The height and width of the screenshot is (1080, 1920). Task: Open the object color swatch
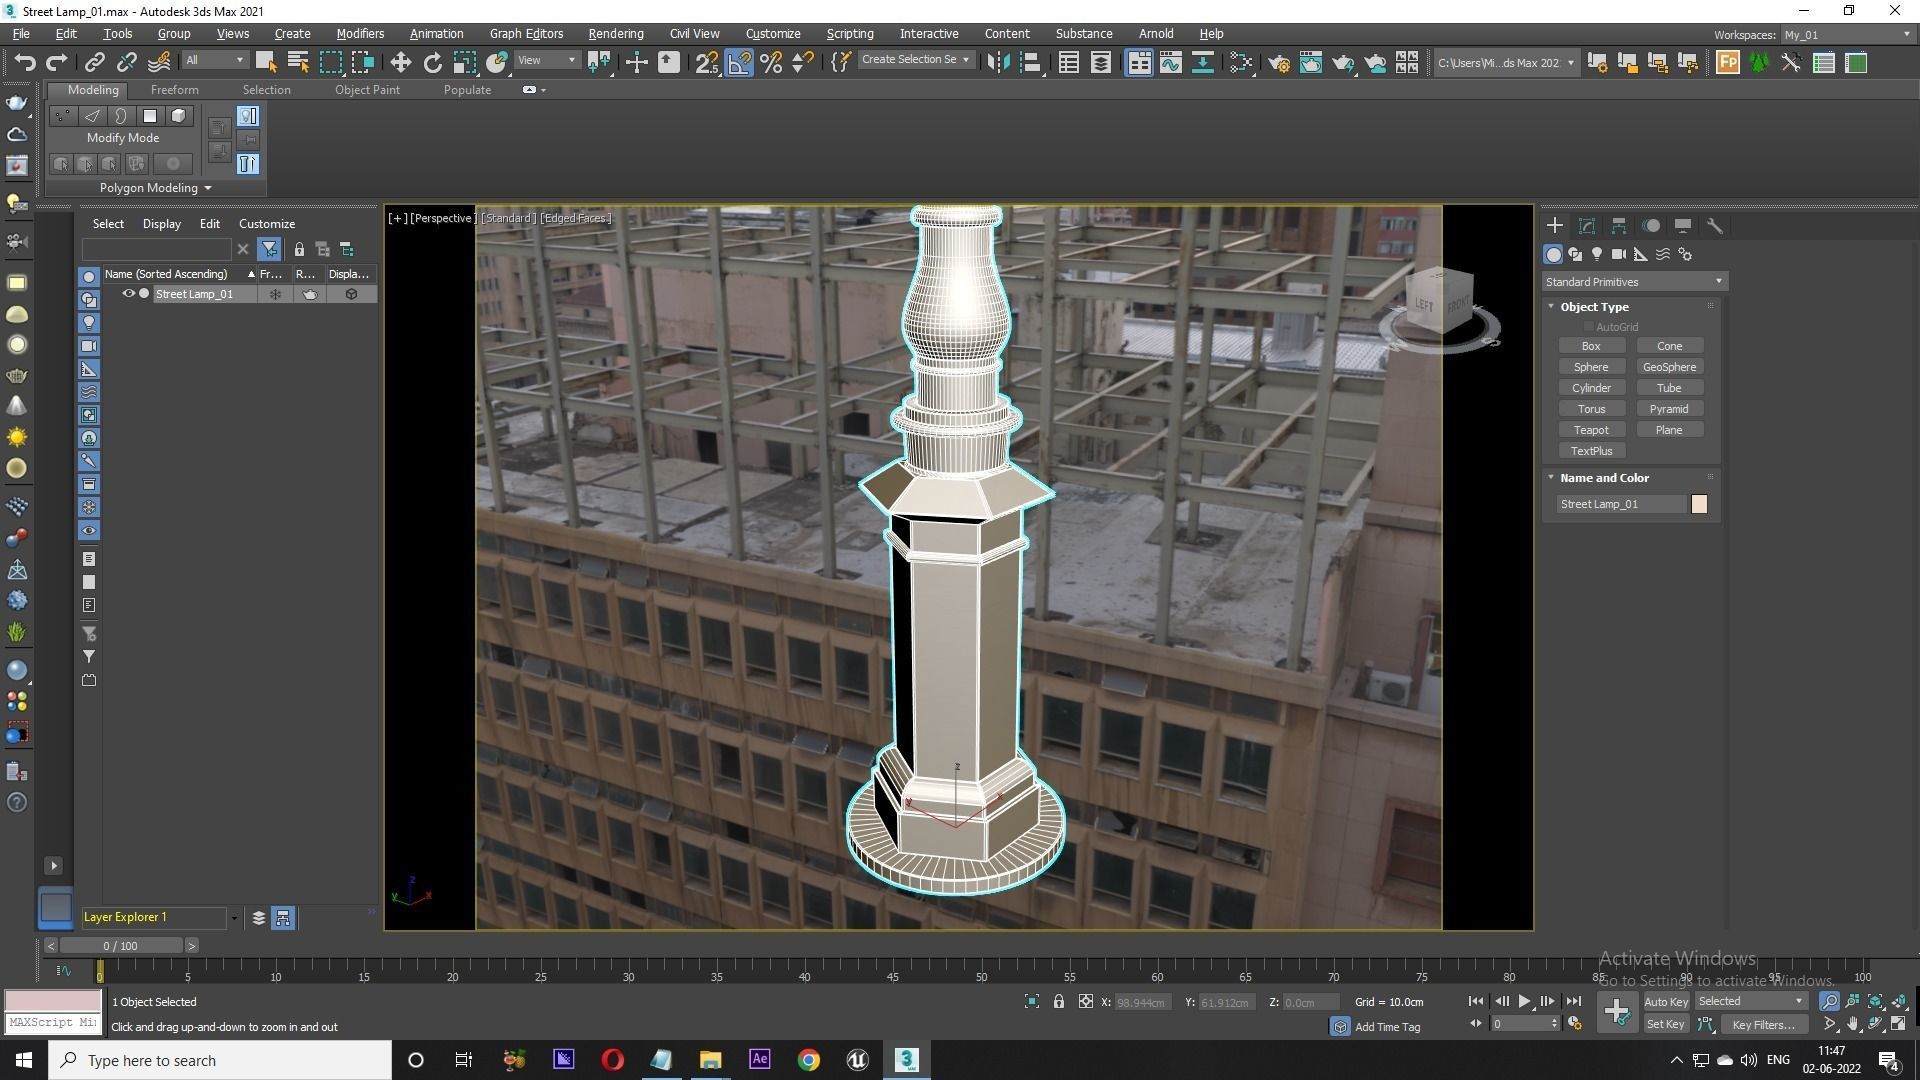tap(1699, 504)
